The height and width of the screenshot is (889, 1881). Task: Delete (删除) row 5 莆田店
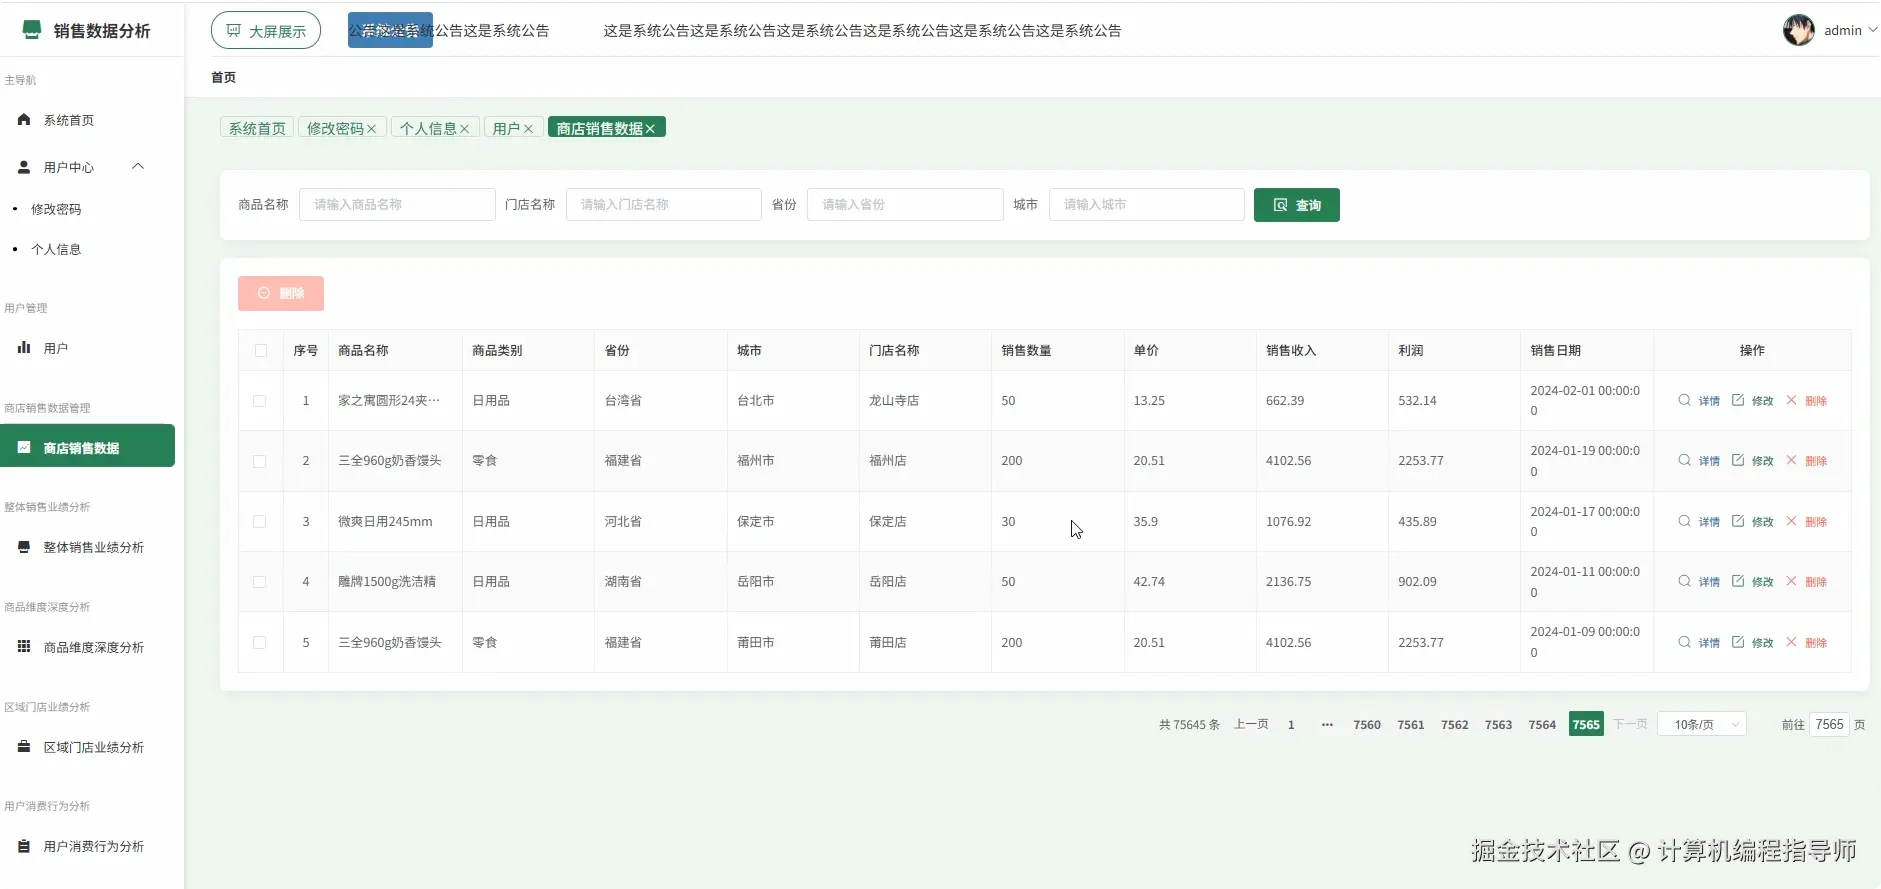[1806, 643]
